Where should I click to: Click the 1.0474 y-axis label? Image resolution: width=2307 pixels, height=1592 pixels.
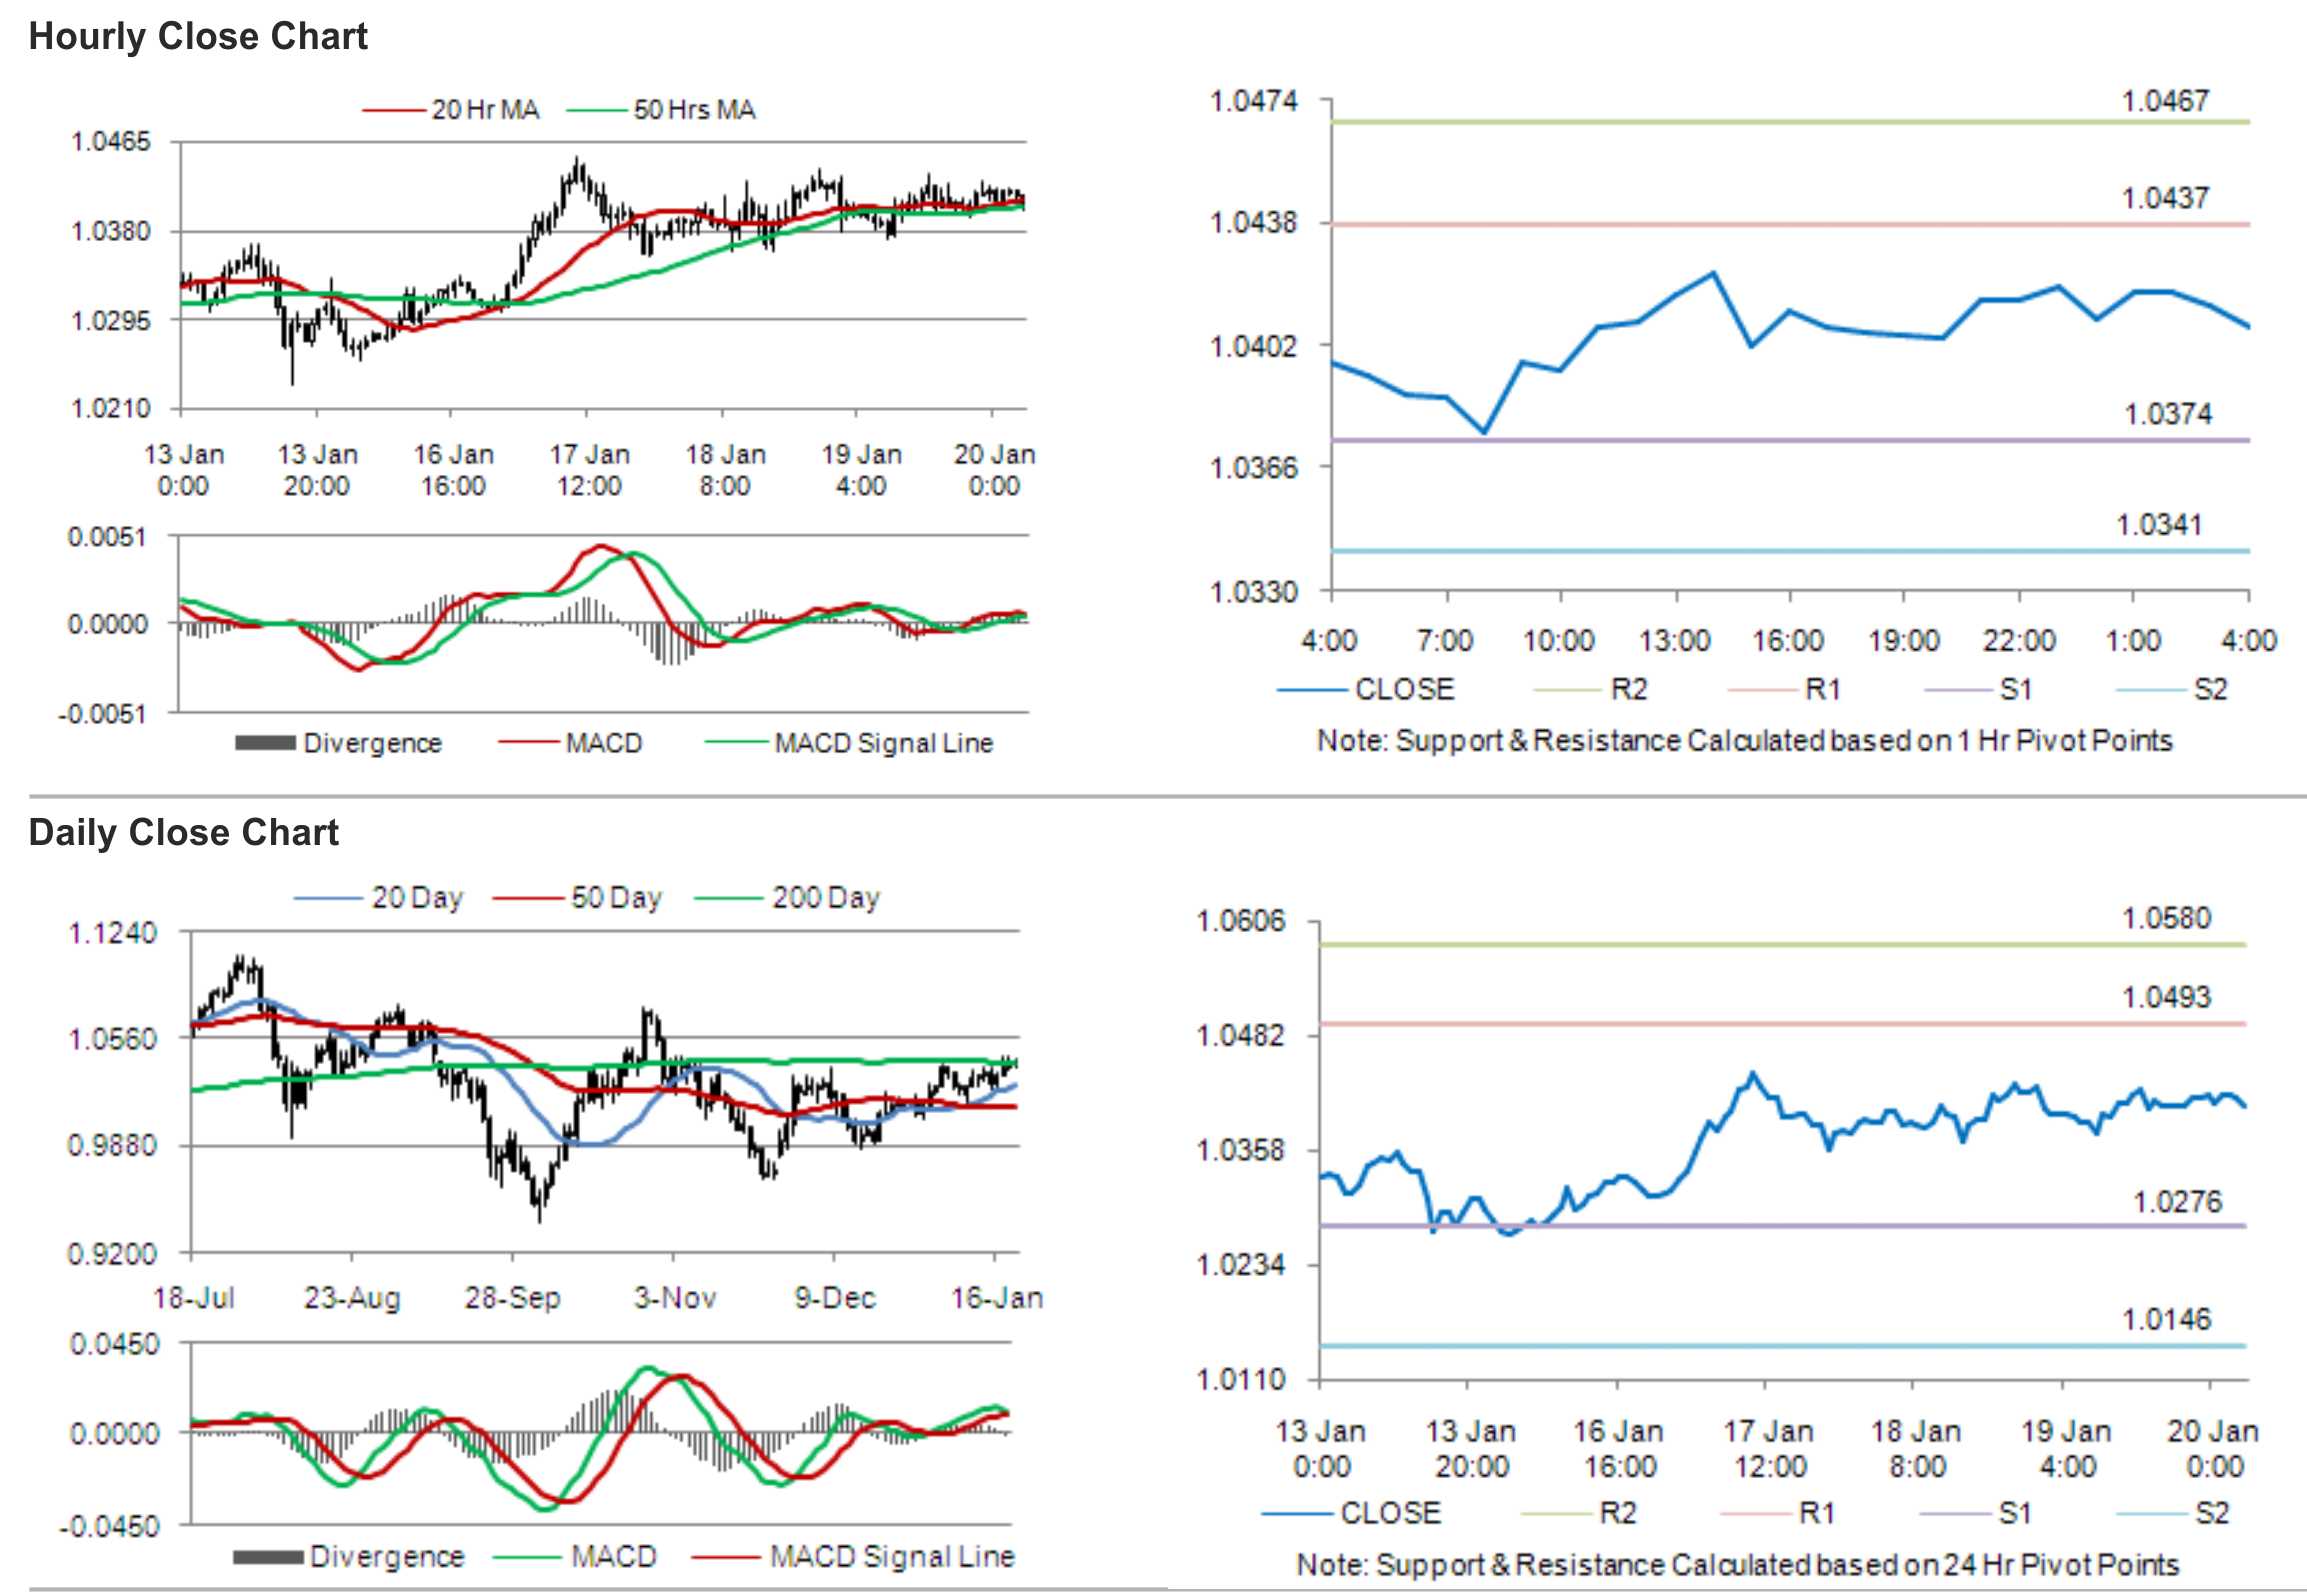[1254, 101]
